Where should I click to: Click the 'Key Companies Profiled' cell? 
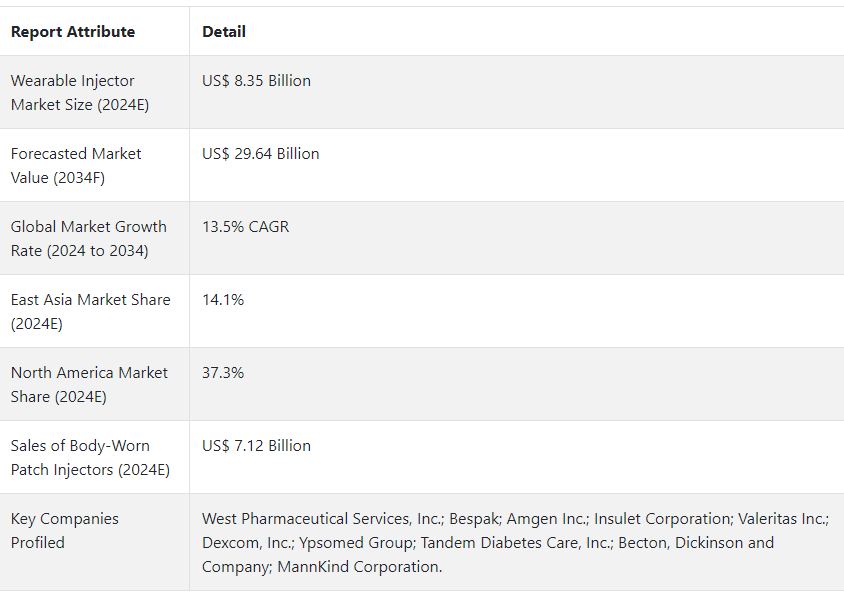pos(65,531)
